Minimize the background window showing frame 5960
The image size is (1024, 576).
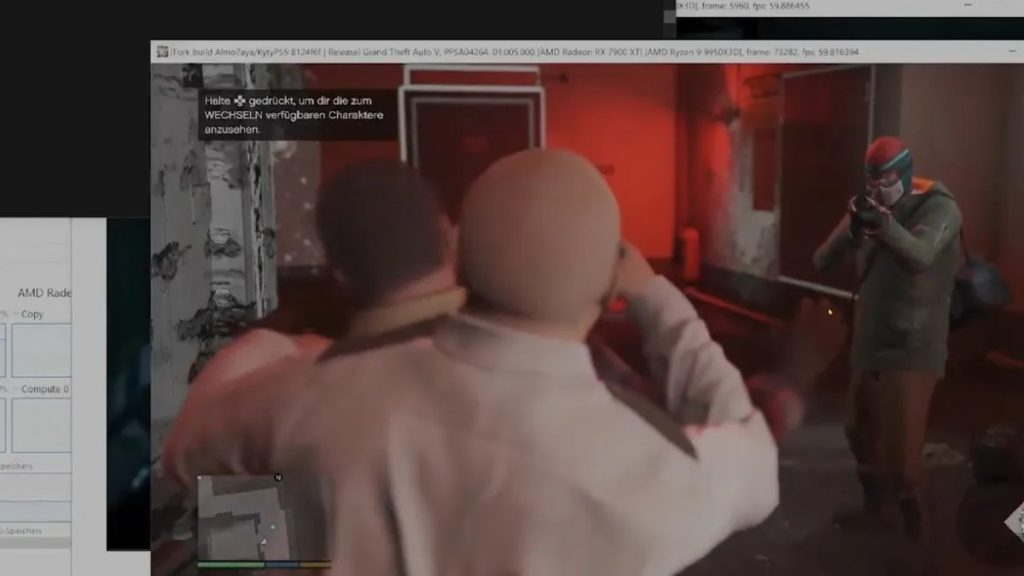tap(968, 5)
